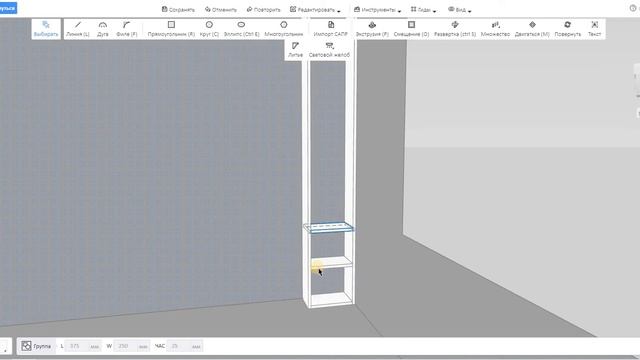Click Повторить to redo

[x=264, y=9]
